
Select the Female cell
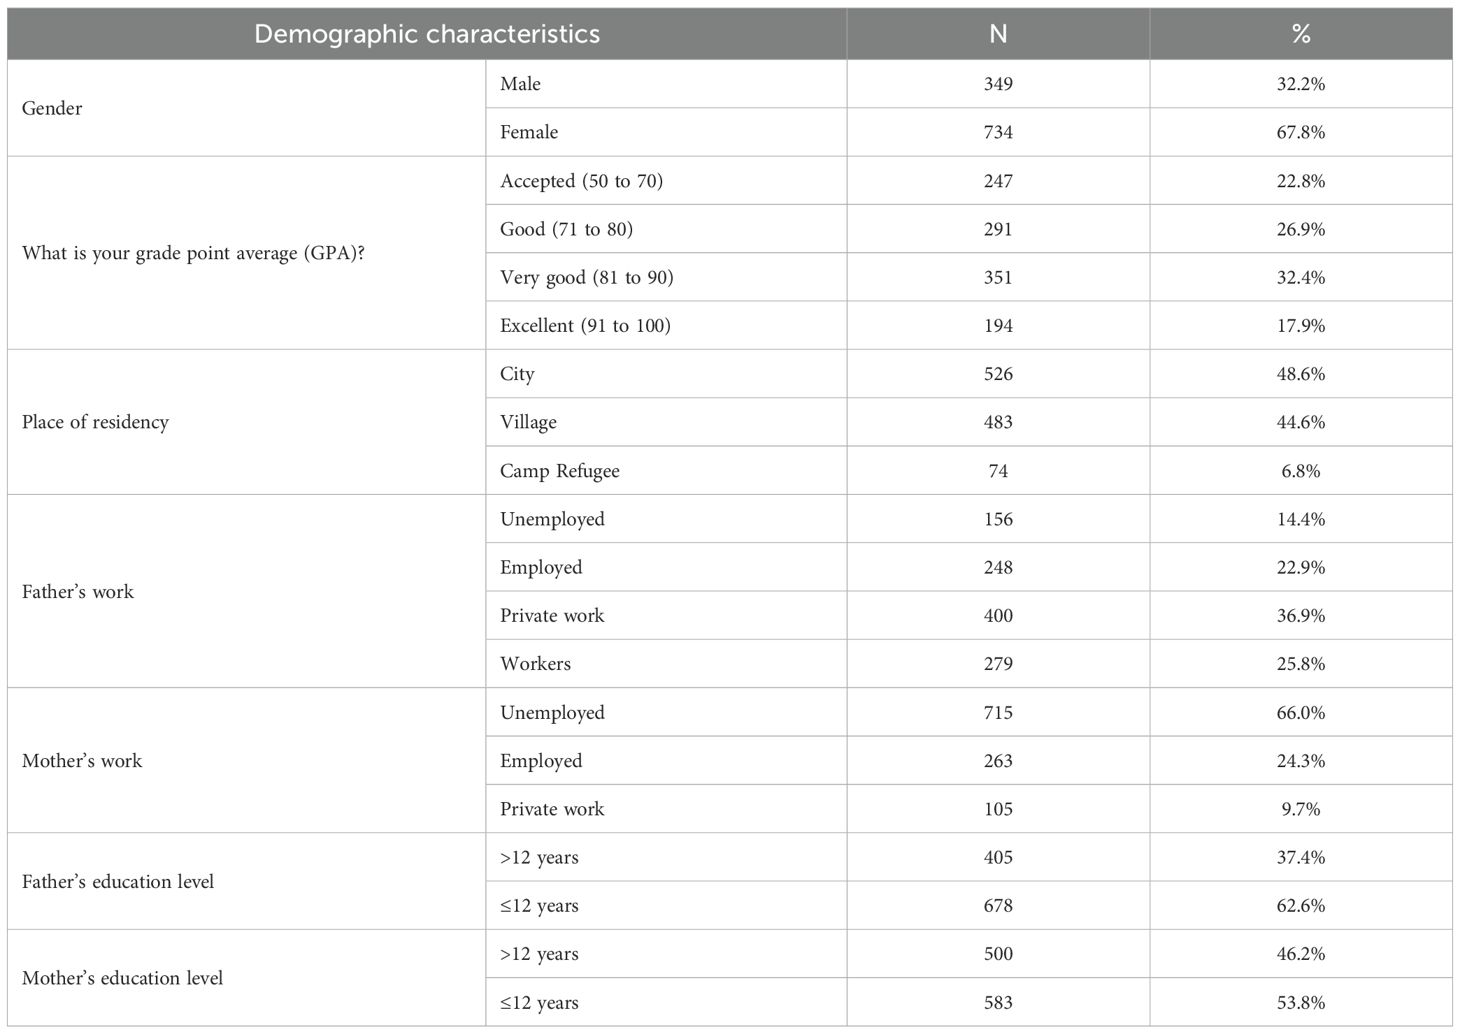529,132
